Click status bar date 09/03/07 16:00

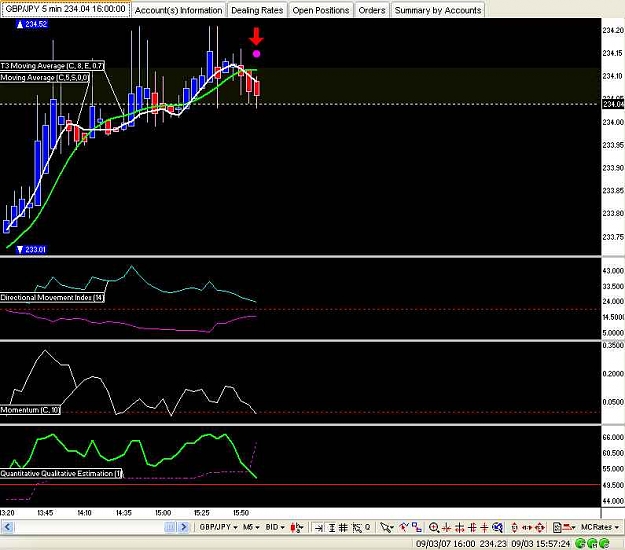coord(445,544)
